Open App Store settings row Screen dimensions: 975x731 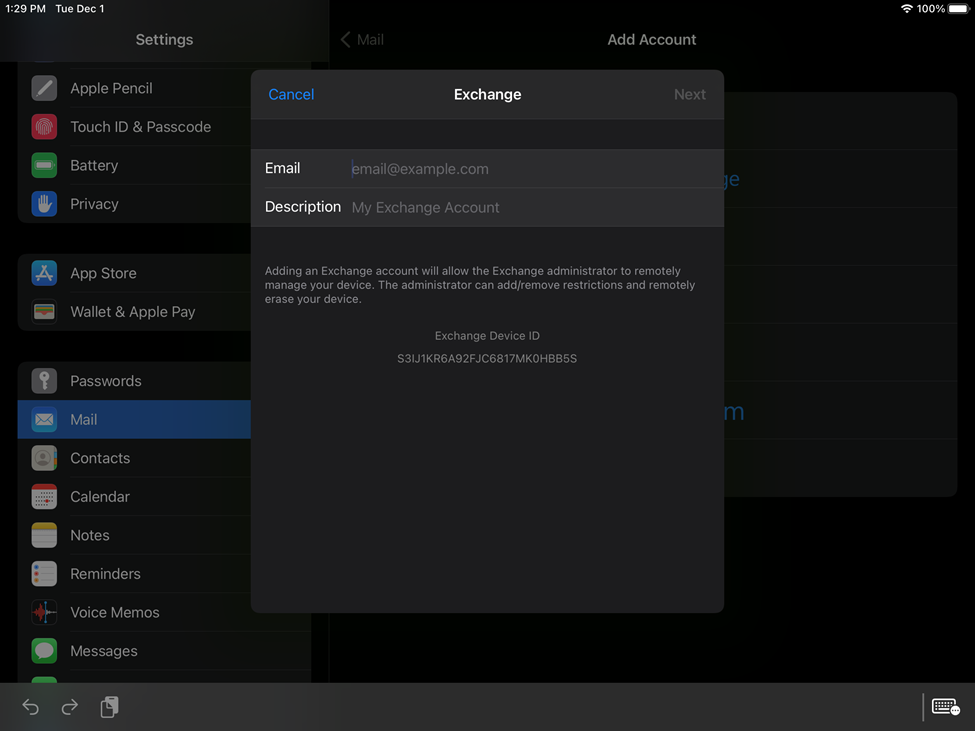(134, 273)
